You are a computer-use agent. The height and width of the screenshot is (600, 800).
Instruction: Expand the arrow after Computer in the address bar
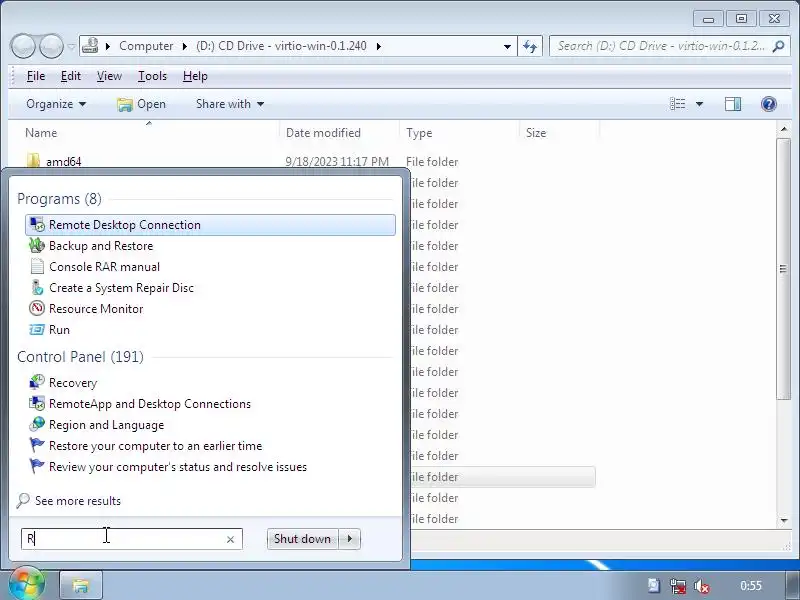[x=184, y=46]
